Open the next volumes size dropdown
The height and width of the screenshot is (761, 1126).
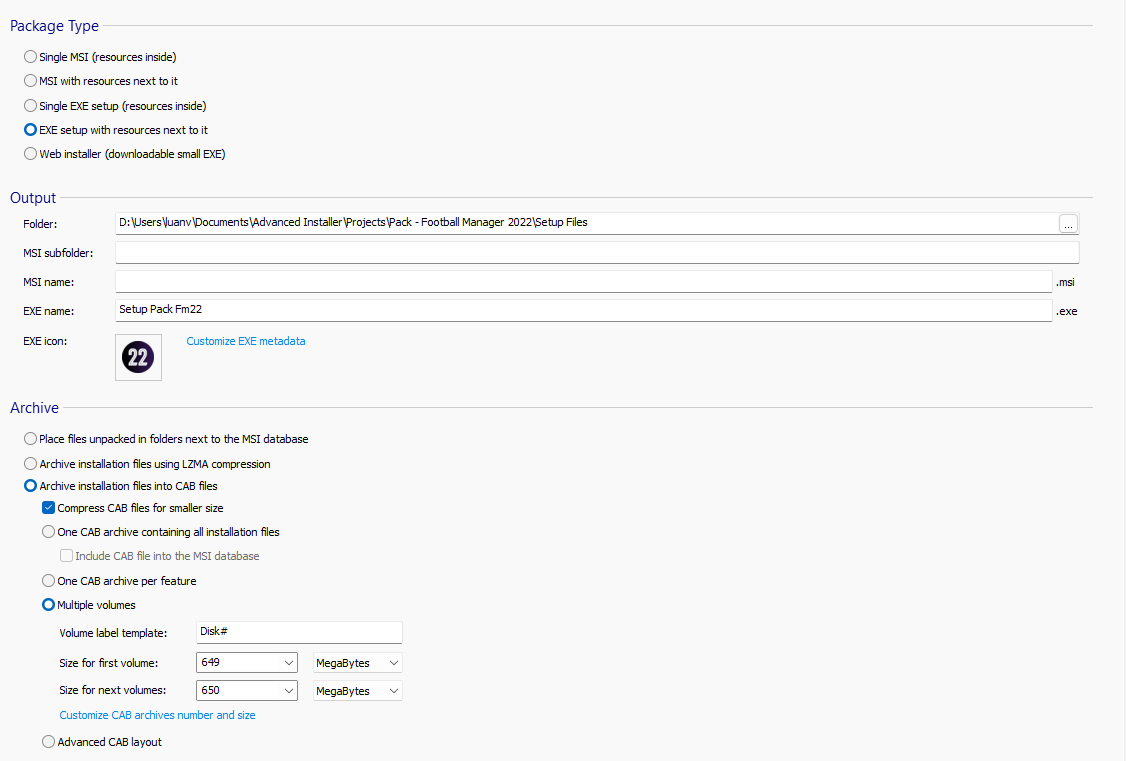(288, 691)
